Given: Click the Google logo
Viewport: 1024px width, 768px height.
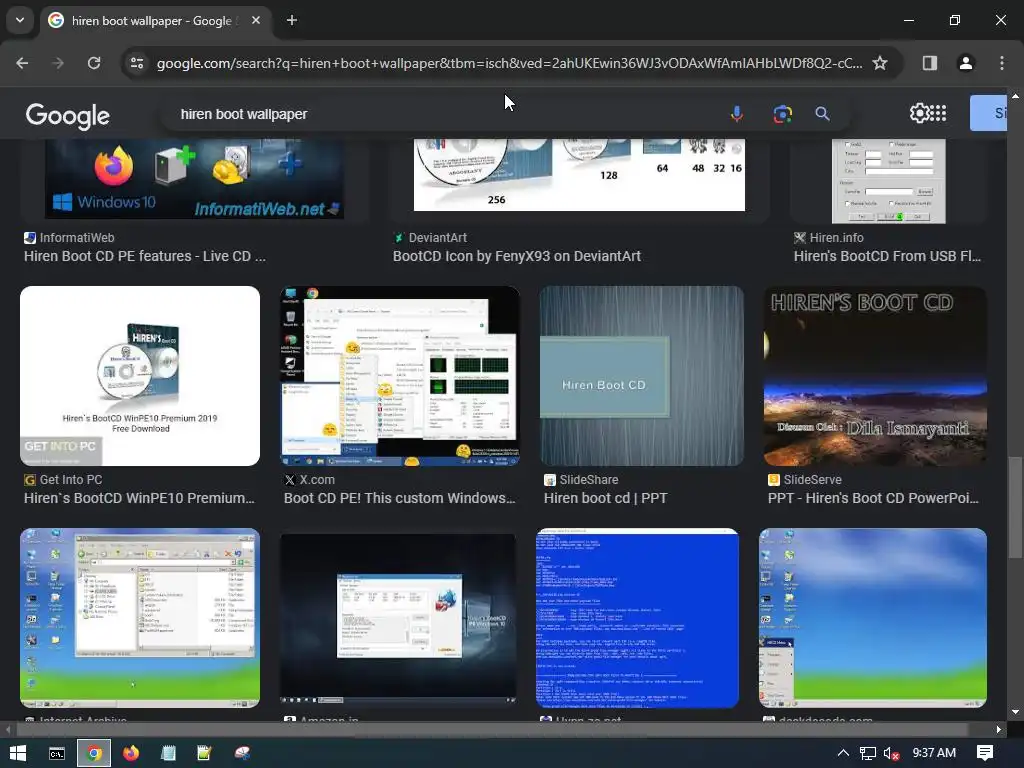Looking at the screenshot, I should click(x=68, y=116).
